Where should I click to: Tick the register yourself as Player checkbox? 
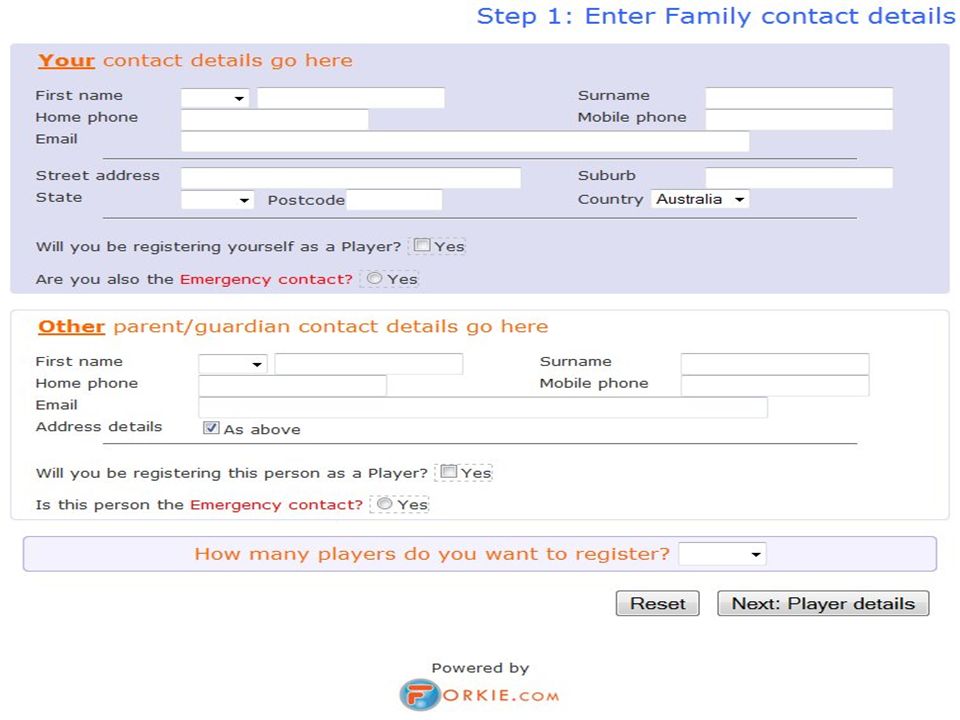point(422,246)
